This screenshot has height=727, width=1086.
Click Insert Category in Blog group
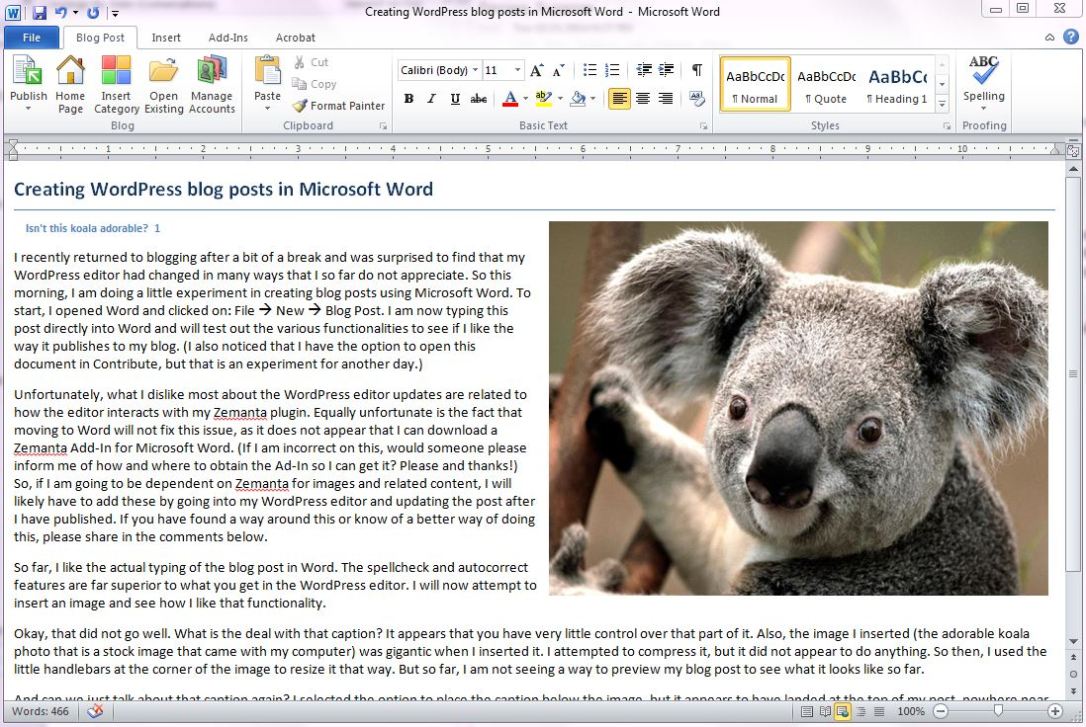(116, 84)
